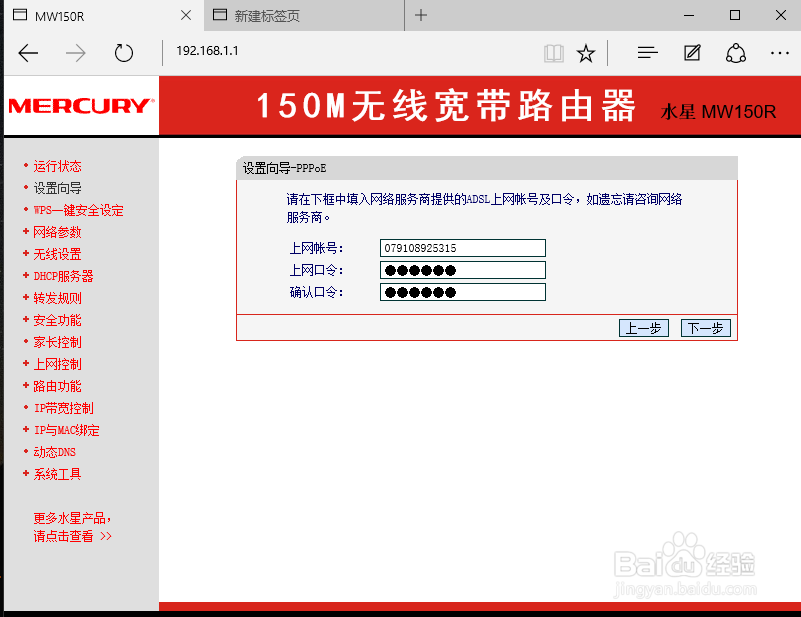
Task: Make a web note pen icon
Action: click(692, 52)
